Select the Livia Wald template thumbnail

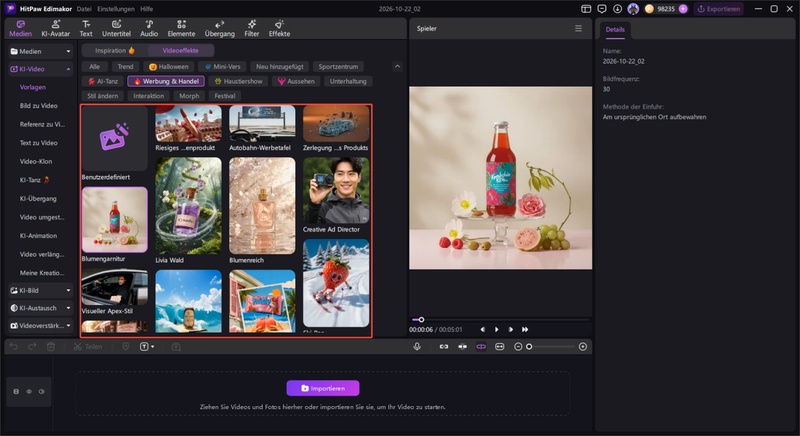pyautogui.click(x=188, y=206)
